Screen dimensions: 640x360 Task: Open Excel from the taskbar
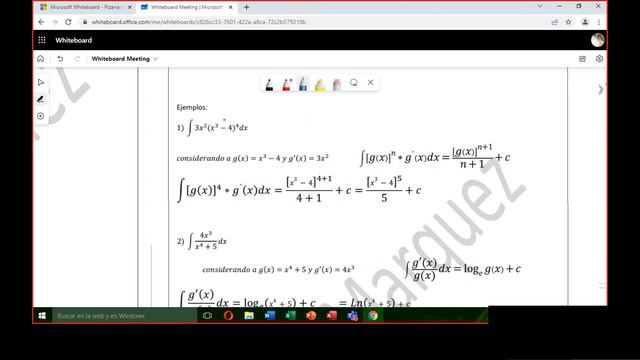290,316
